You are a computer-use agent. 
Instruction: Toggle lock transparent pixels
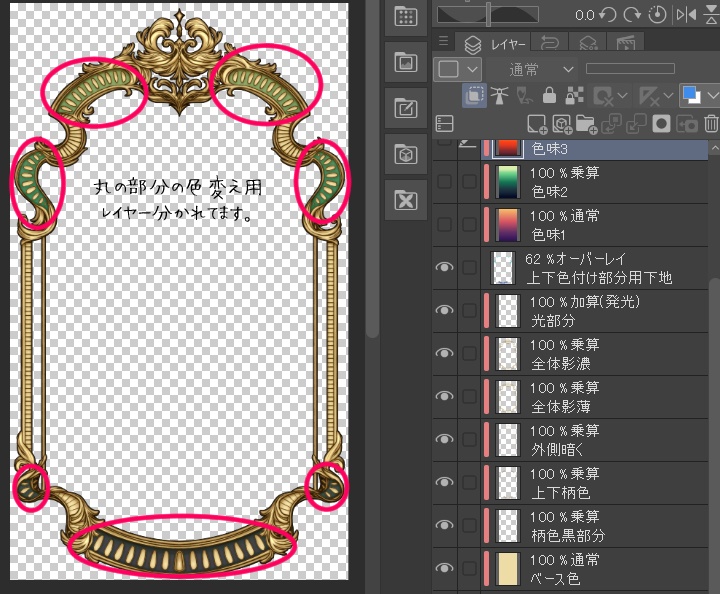coord(574,96)
